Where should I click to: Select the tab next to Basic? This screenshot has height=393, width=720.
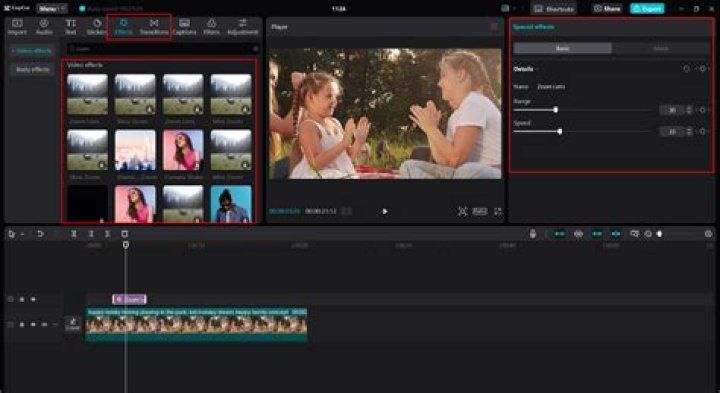(x=661, y=49)
